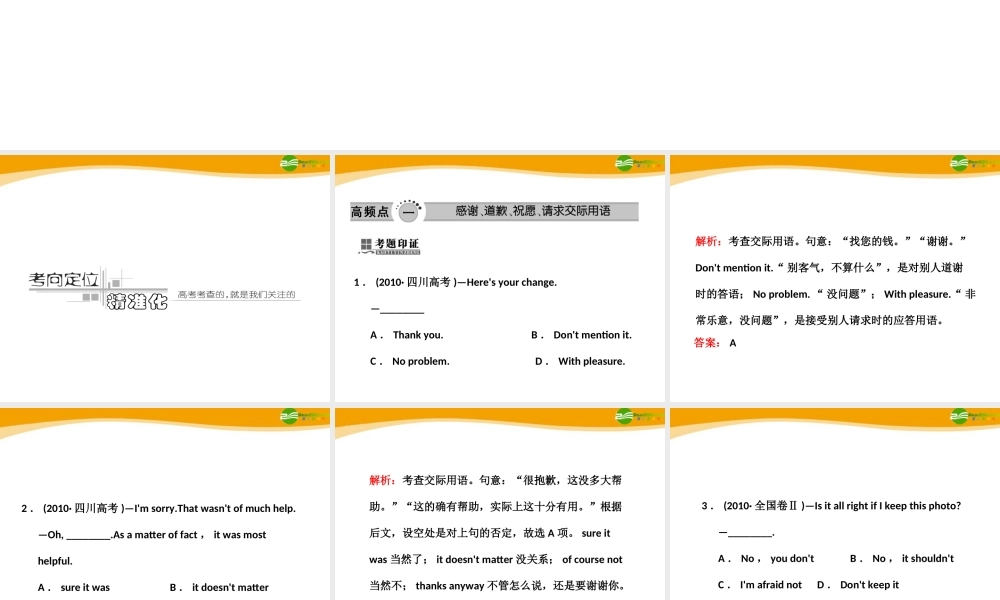
Task: Open the slide with question 3 keep this photo
Action: 835,504
